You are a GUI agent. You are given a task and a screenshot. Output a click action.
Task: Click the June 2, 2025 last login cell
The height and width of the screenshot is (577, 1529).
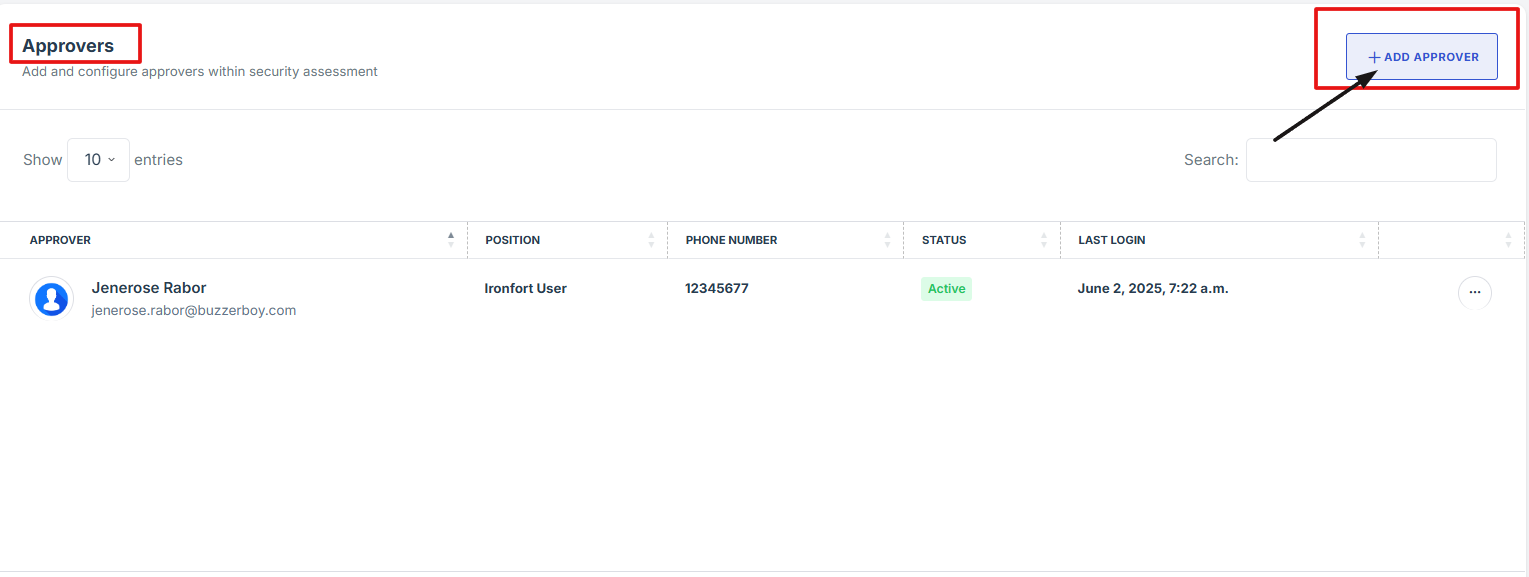[x=1152, y=288]
